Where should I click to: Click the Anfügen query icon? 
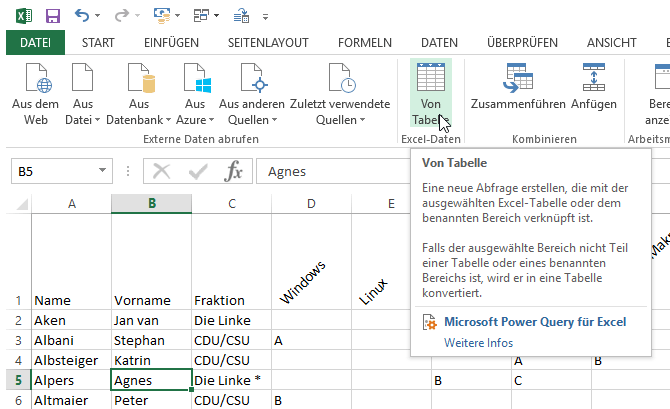pyautogui.click(x=594, y=77)
